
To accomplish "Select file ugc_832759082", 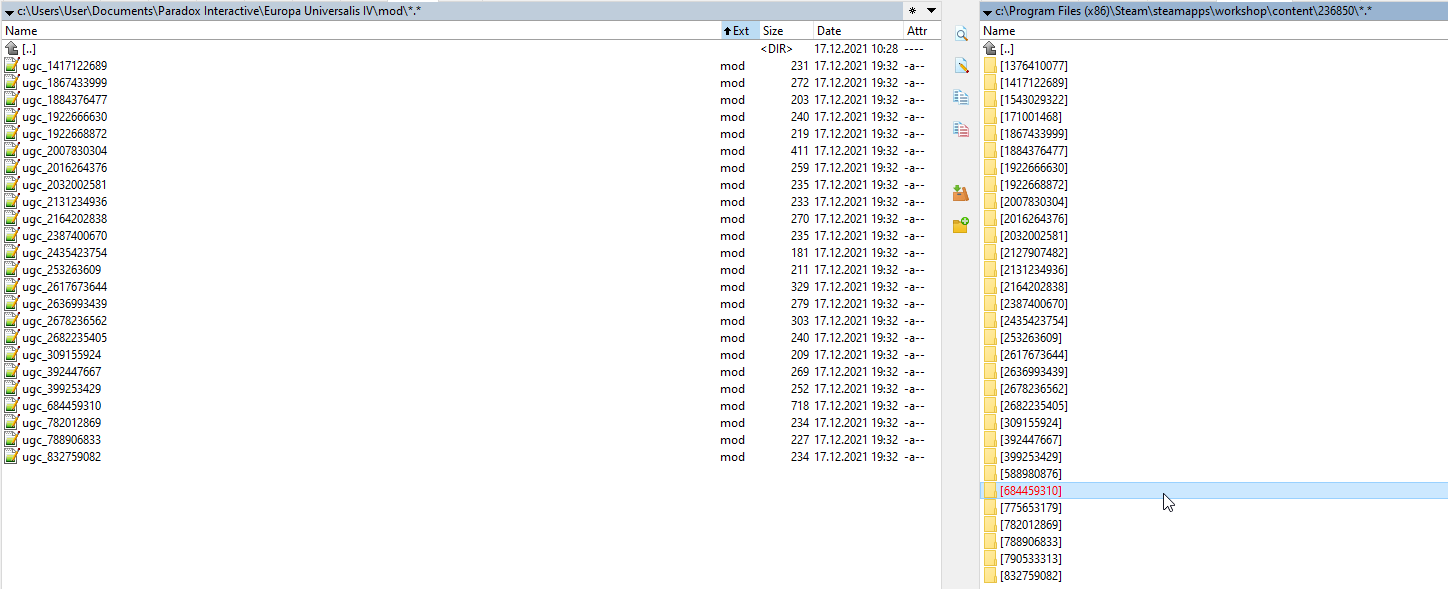I will click(470, 457).
